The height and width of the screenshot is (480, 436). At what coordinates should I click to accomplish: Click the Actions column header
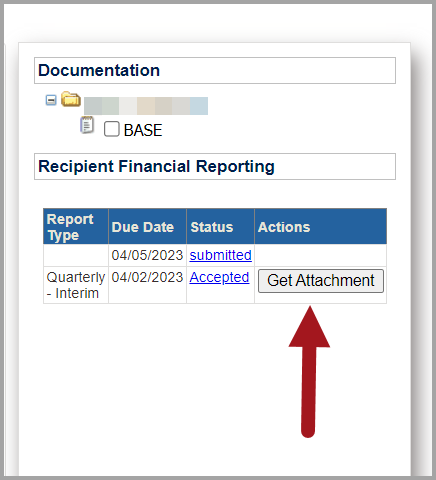(x=321, y=227)
